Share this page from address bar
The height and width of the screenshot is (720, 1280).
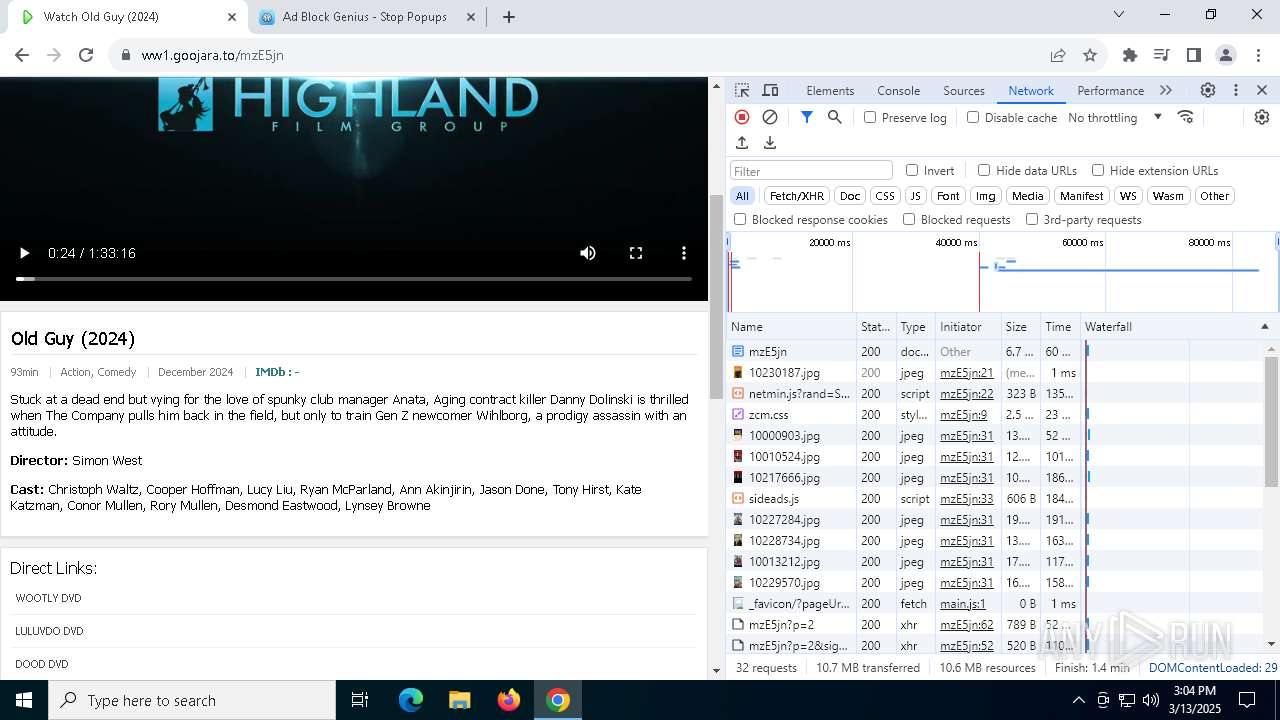click(1058, 55)
